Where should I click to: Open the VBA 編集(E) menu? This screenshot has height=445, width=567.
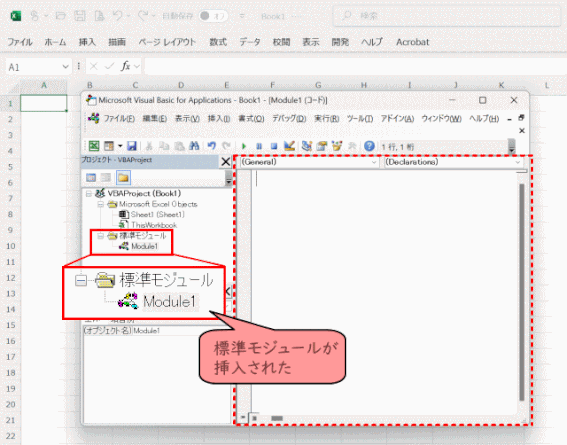pos(154,119)
